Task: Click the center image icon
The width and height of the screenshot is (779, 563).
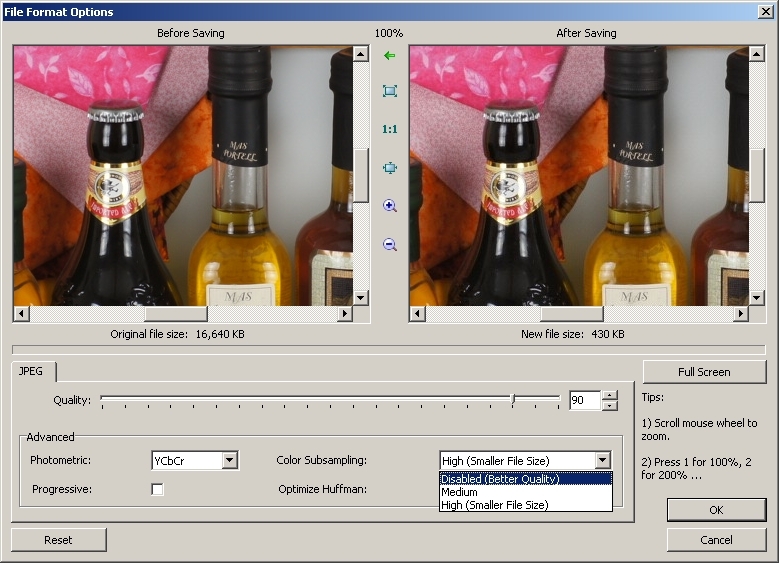Action: coord(390,168)
